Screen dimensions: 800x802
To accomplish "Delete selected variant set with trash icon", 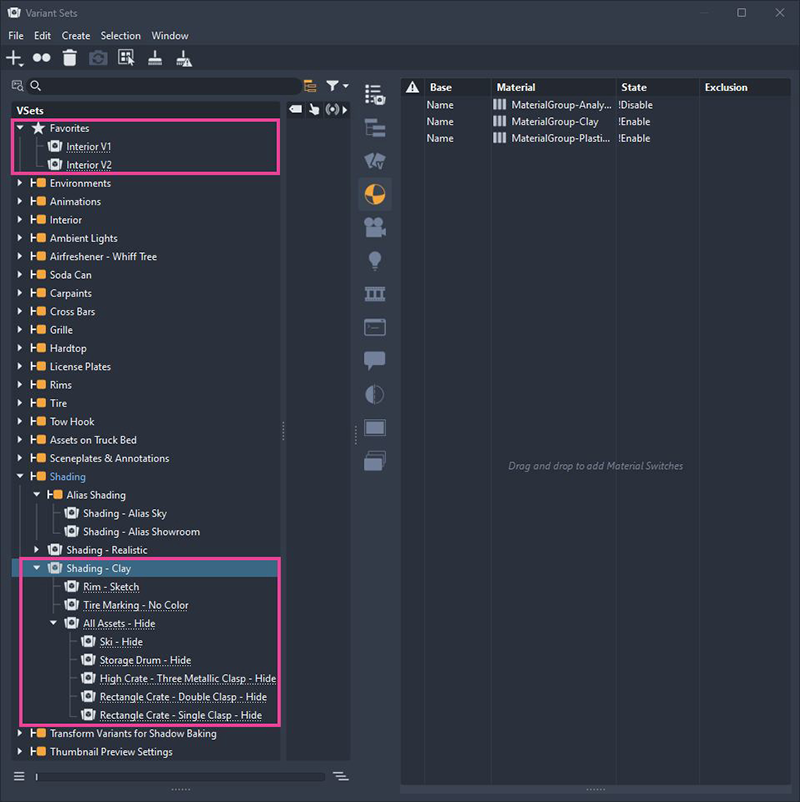I will click(x=70, y=58).
